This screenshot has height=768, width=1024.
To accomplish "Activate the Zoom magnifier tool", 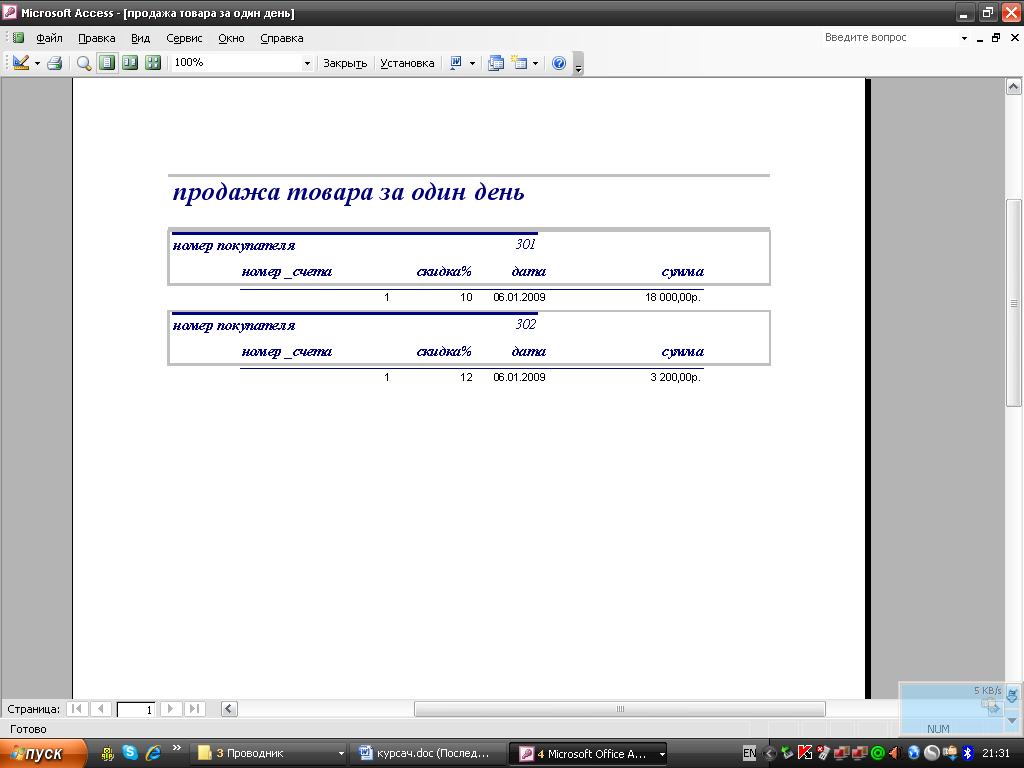I will click(x=84, y=63).
